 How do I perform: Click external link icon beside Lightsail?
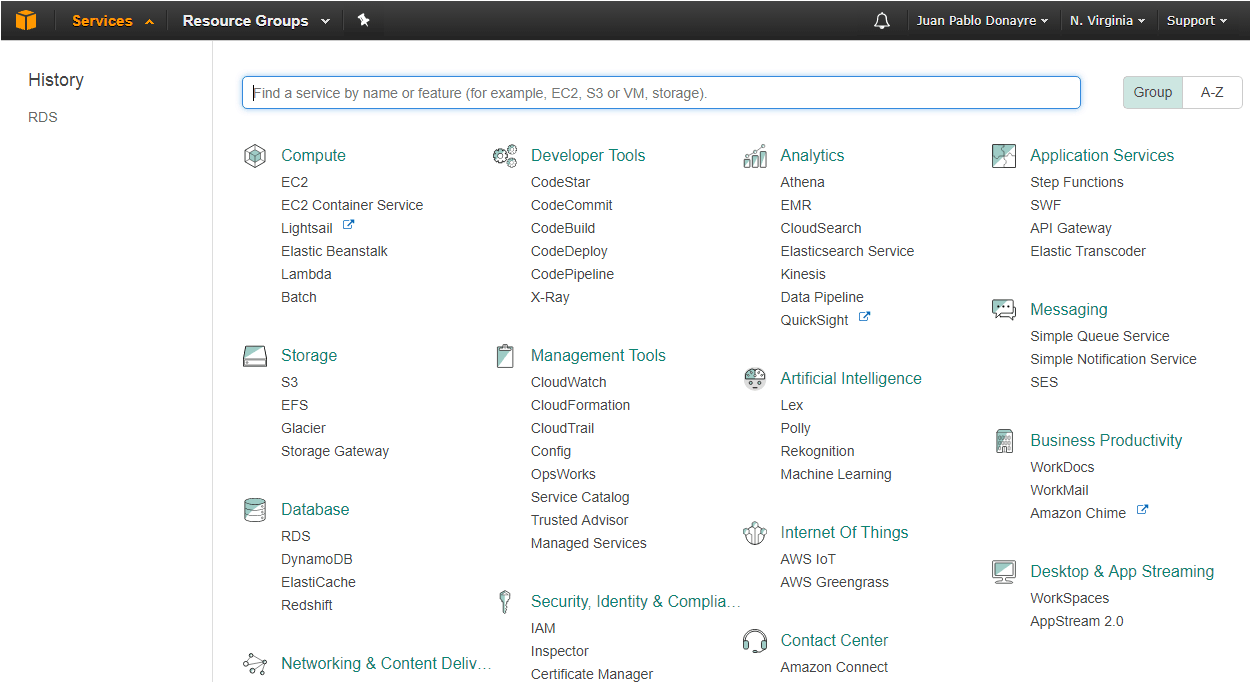(x=348, y=226)
